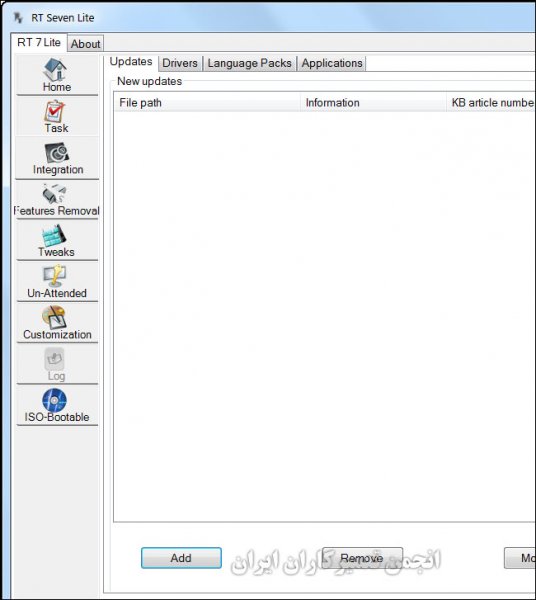Click the ISO-Bootable disc icon

click(54, 400)
